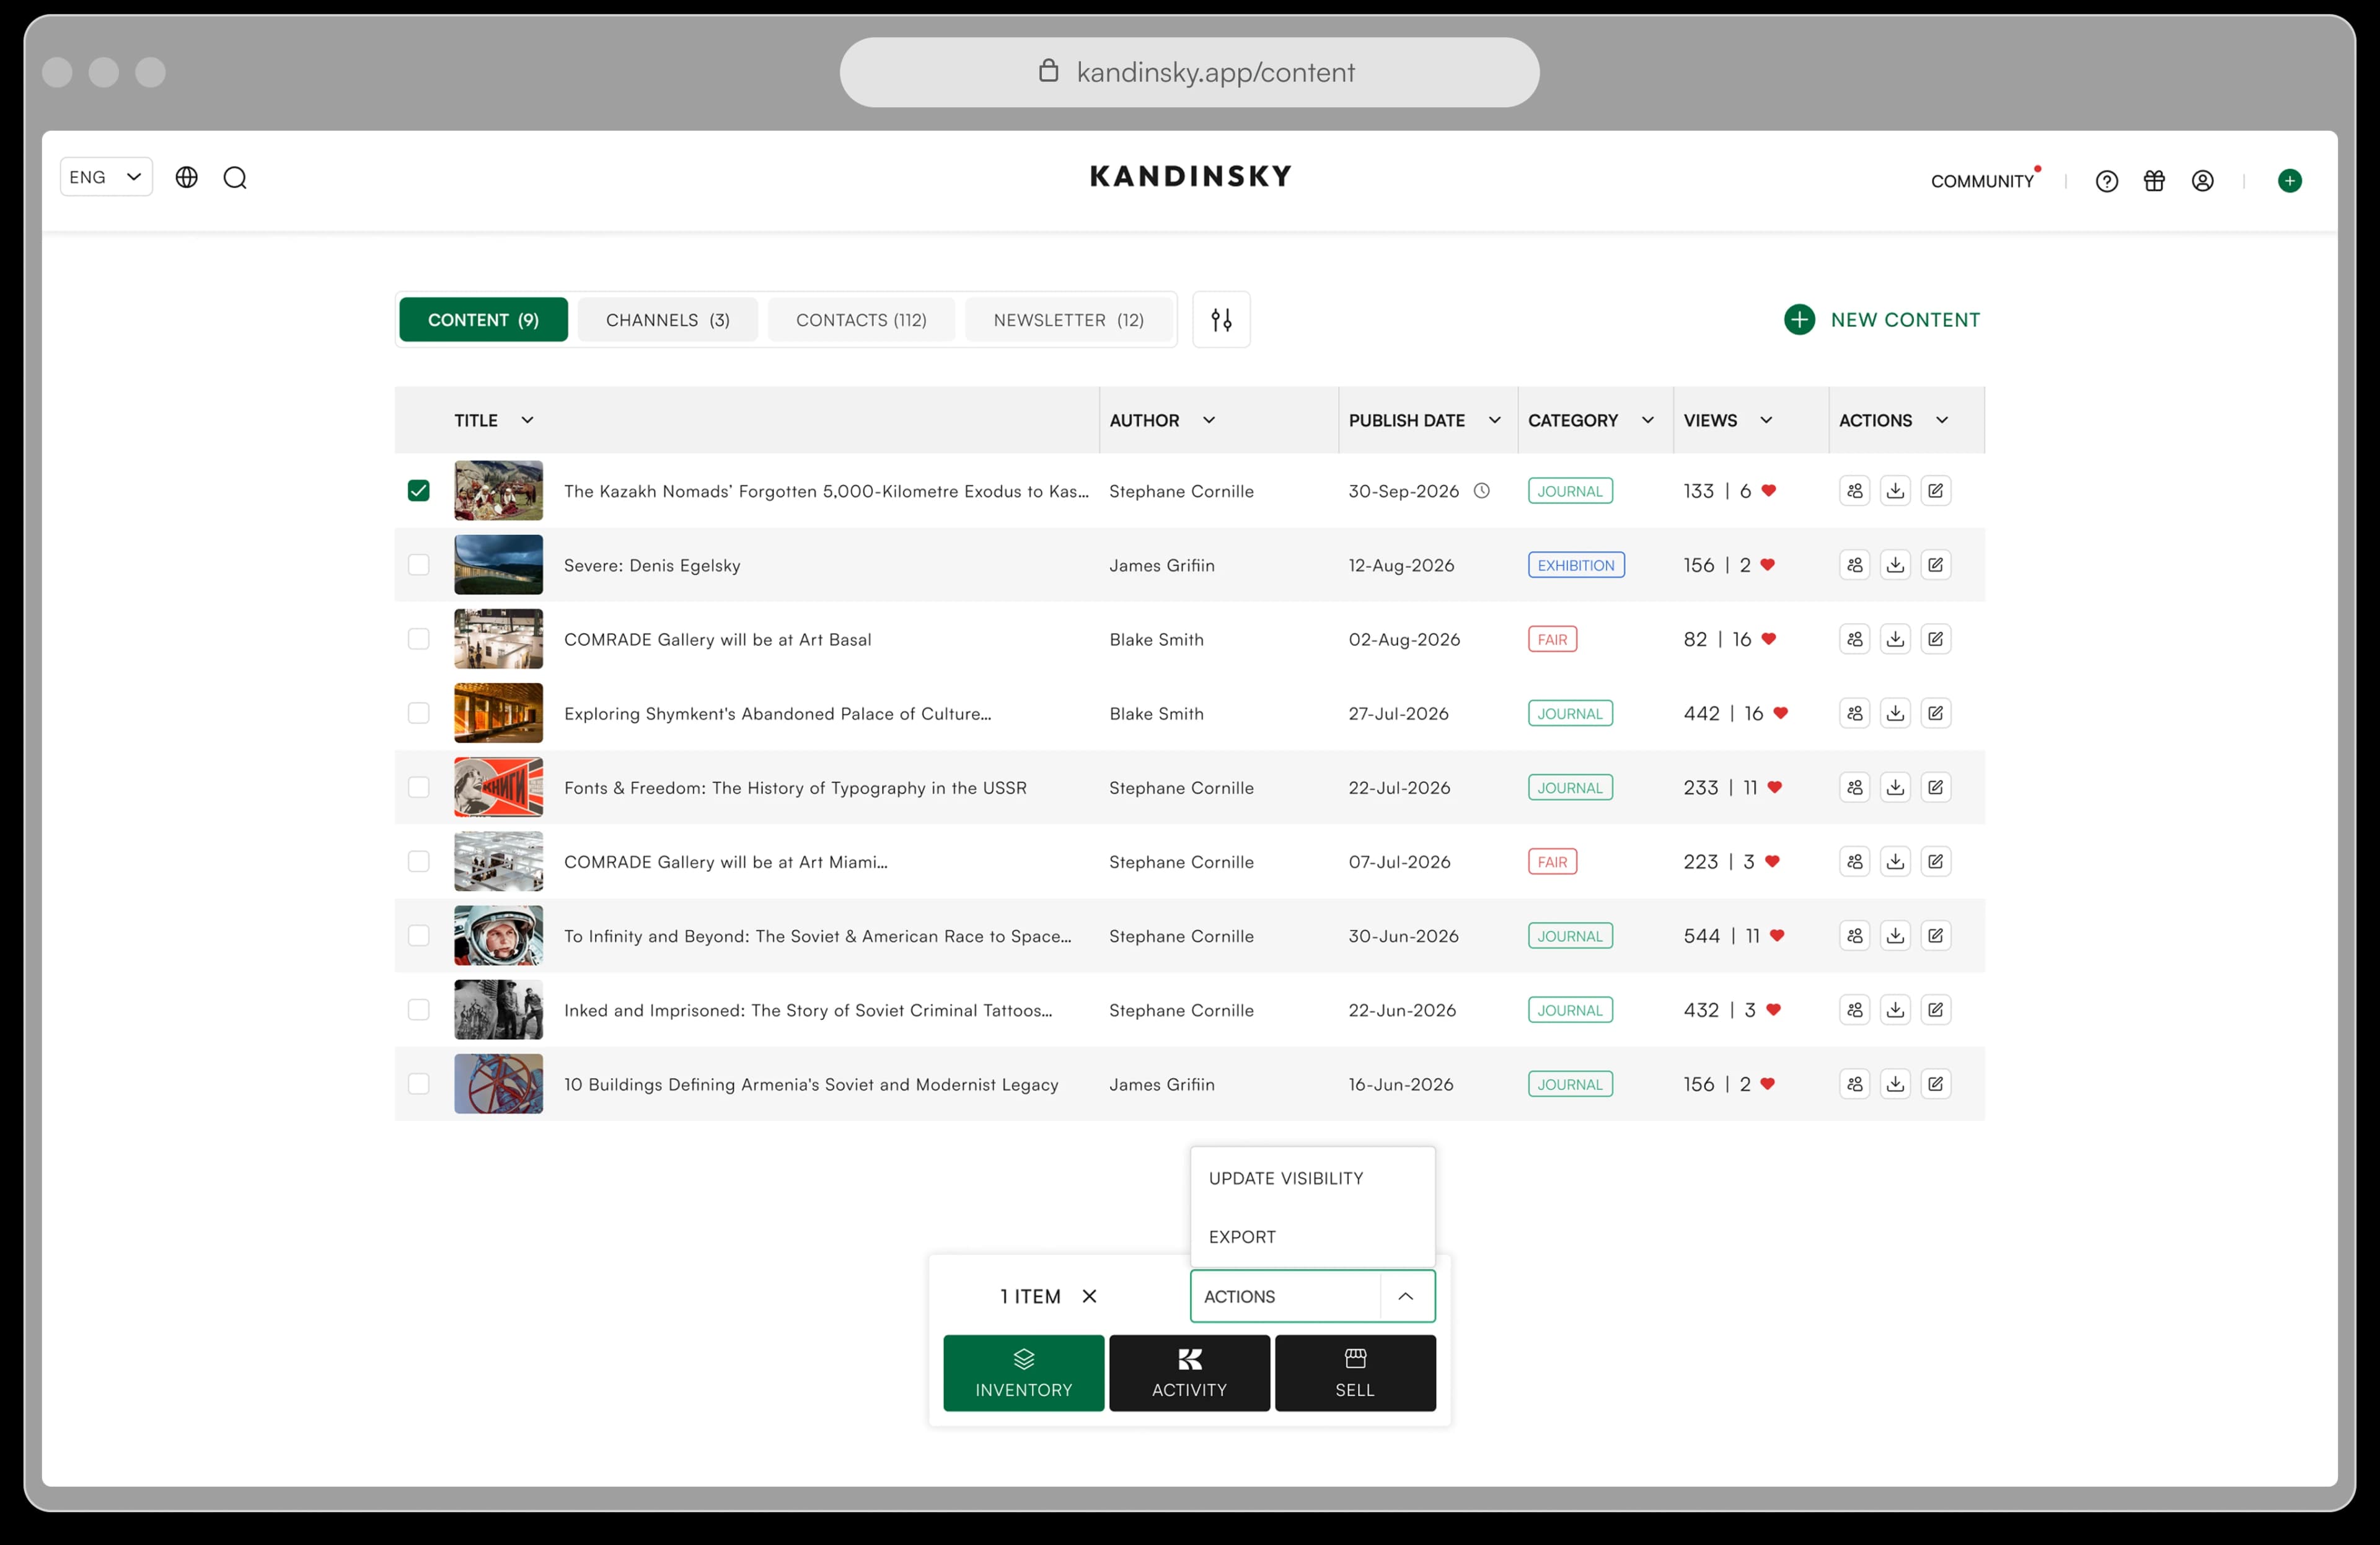Click the green plus icon in header

(x=2290, y=181)
